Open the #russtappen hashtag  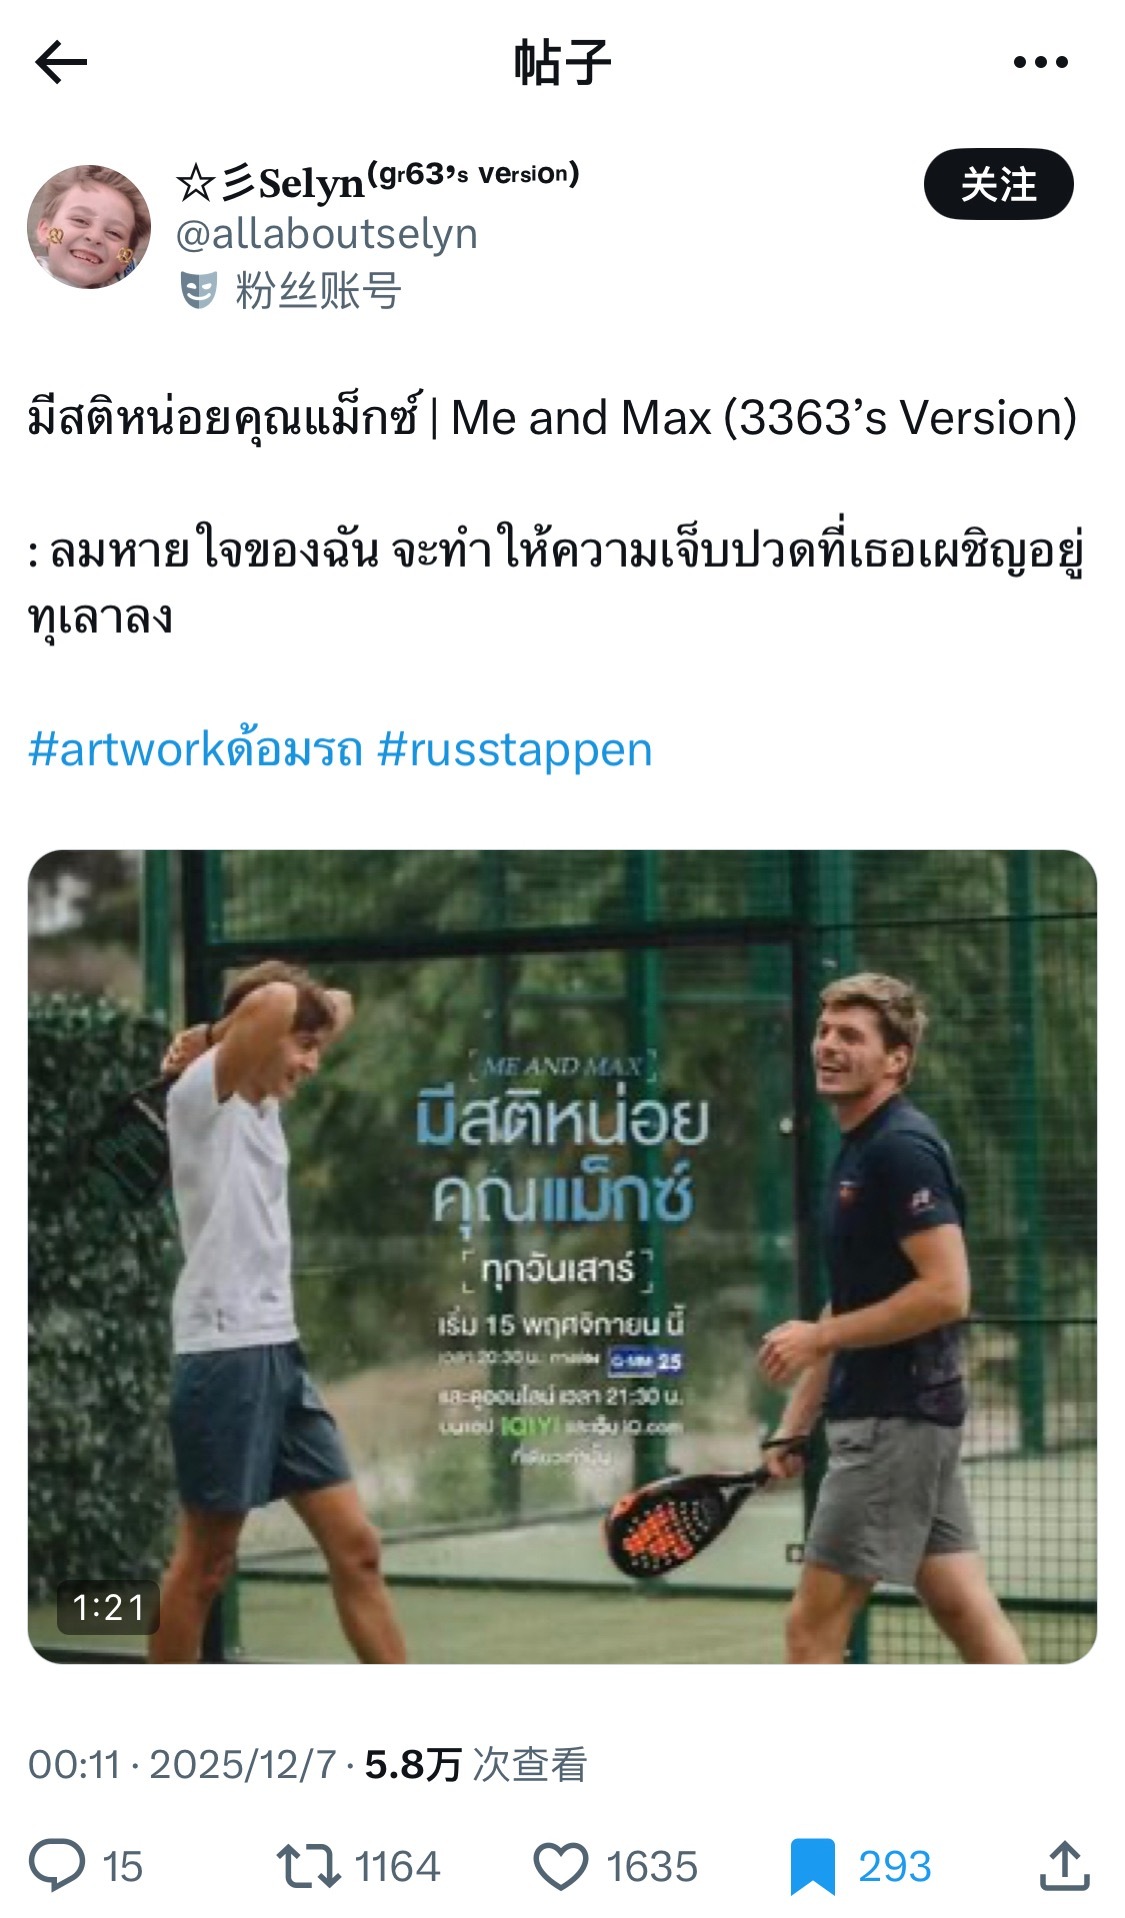[x=515, y=749]
